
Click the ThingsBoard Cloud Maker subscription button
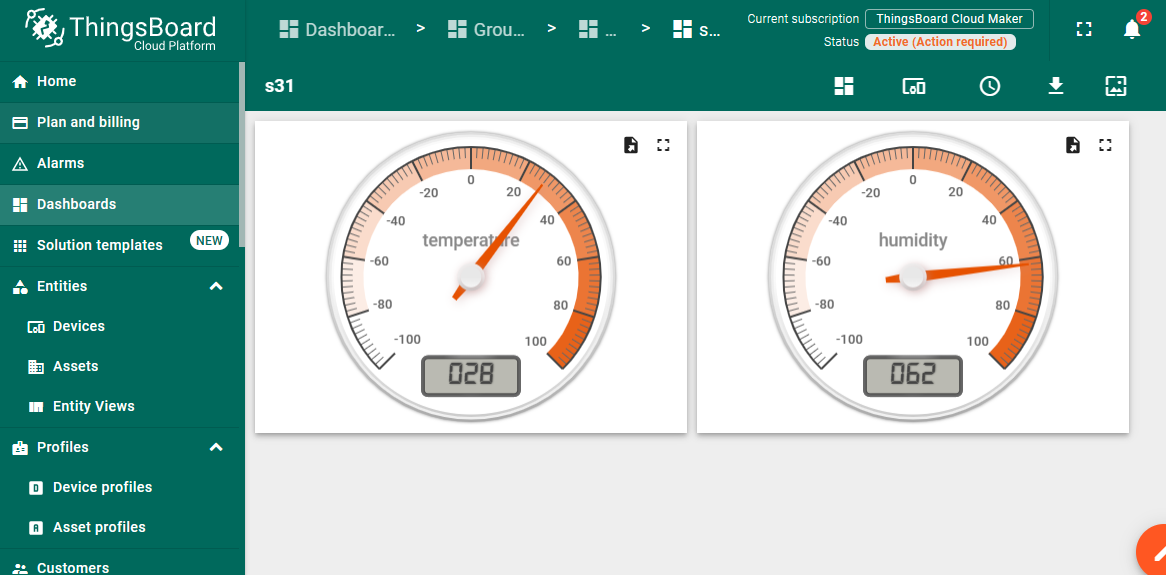tap(950, 19)
